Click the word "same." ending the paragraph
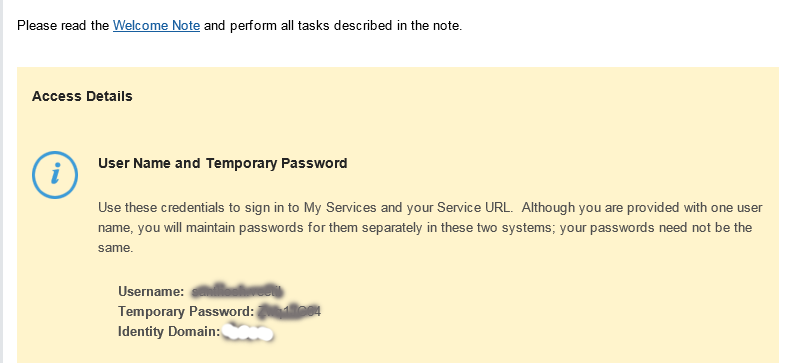 [x=115, y=248]
